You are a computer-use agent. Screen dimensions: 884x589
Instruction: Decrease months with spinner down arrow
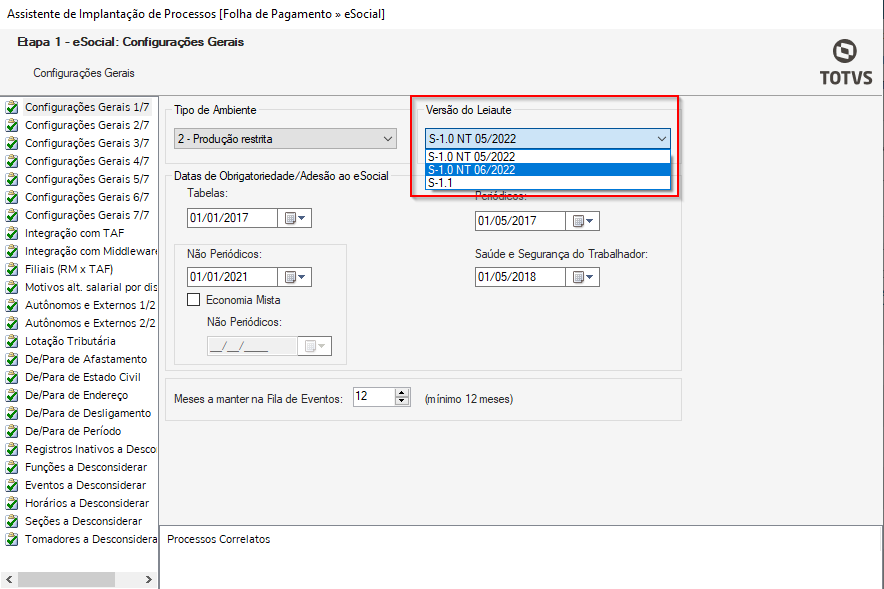click(402, 401)
